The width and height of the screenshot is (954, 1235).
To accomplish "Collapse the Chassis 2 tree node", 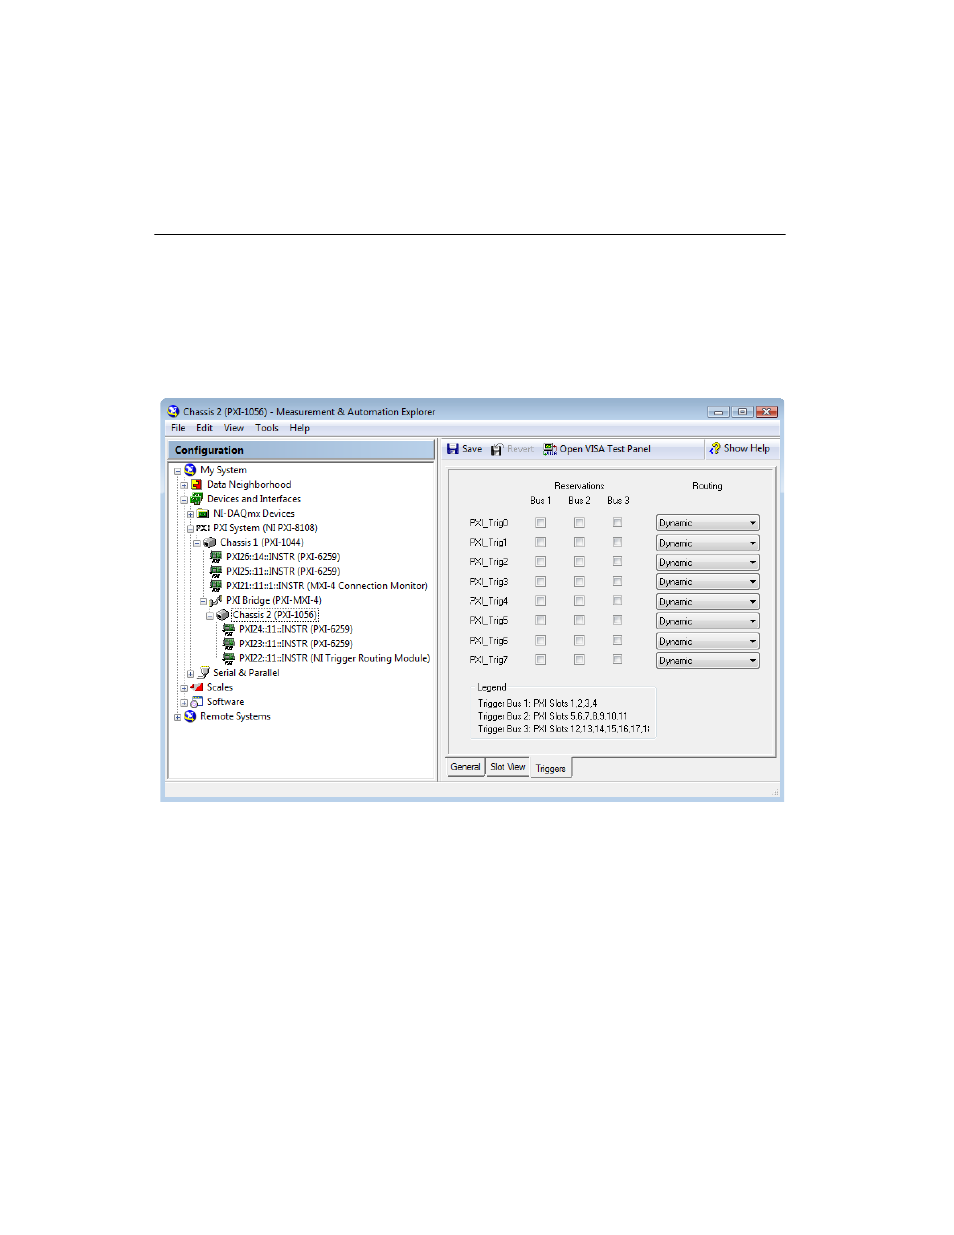I will click(x=210, y=616).
